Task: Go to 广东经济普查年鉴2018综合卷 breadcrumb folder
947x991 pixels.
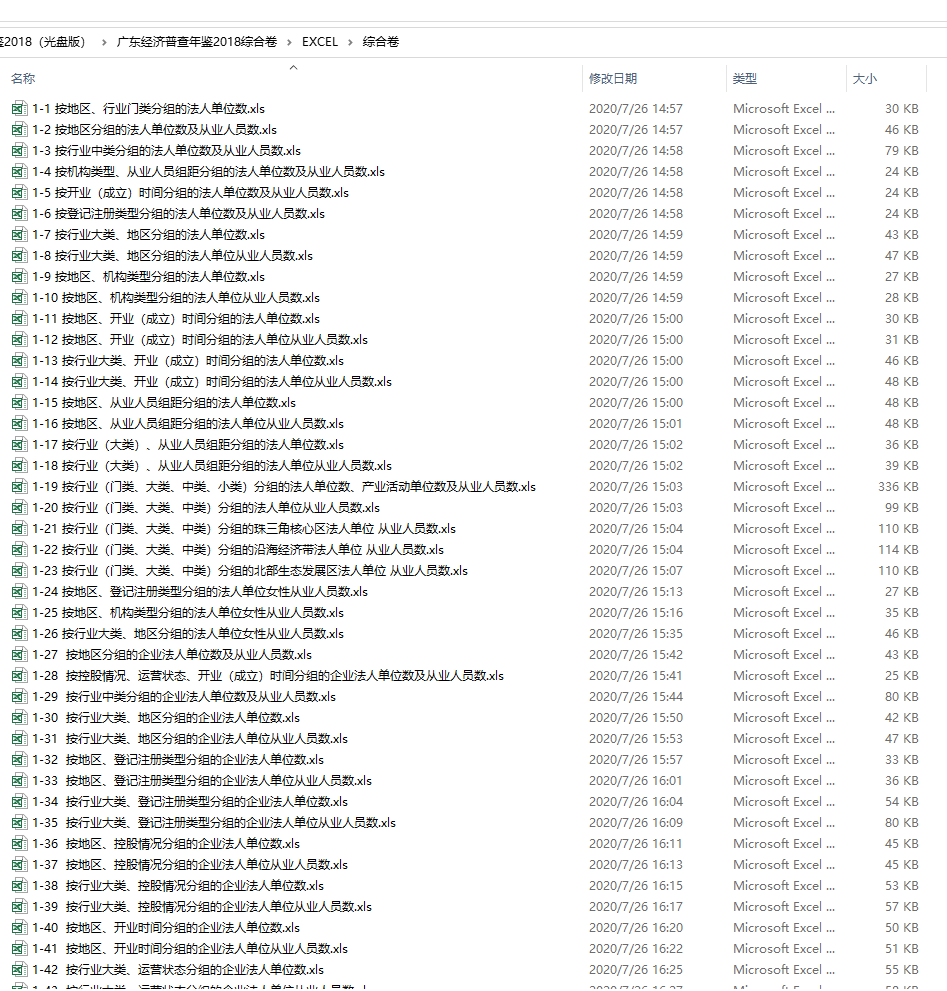Action: (197, 42)
